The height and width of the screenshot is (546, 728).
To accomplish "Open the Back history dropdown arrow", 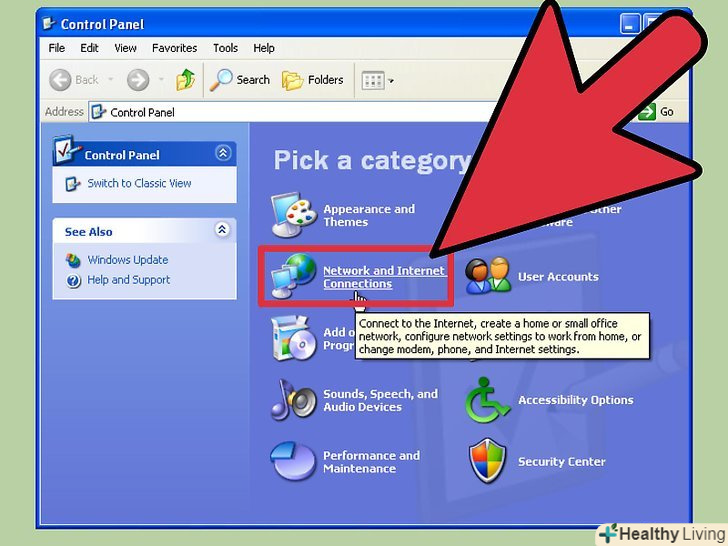I will pyautogui.click(x=111, y=79).
